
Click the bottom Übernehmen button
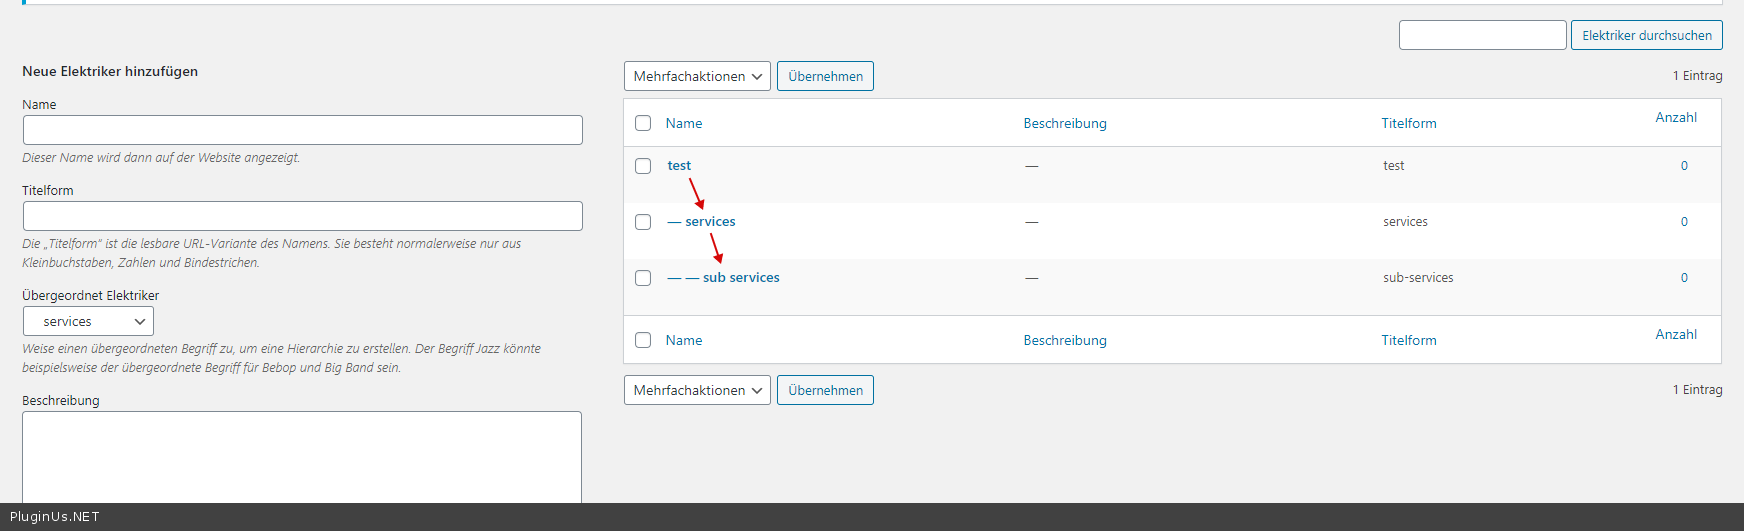click(825, 390)
